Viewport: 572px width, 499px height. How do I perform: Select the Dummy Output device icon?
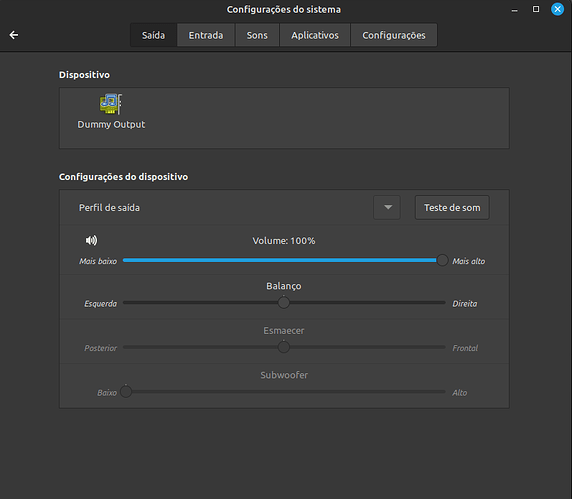pos(111,104)
